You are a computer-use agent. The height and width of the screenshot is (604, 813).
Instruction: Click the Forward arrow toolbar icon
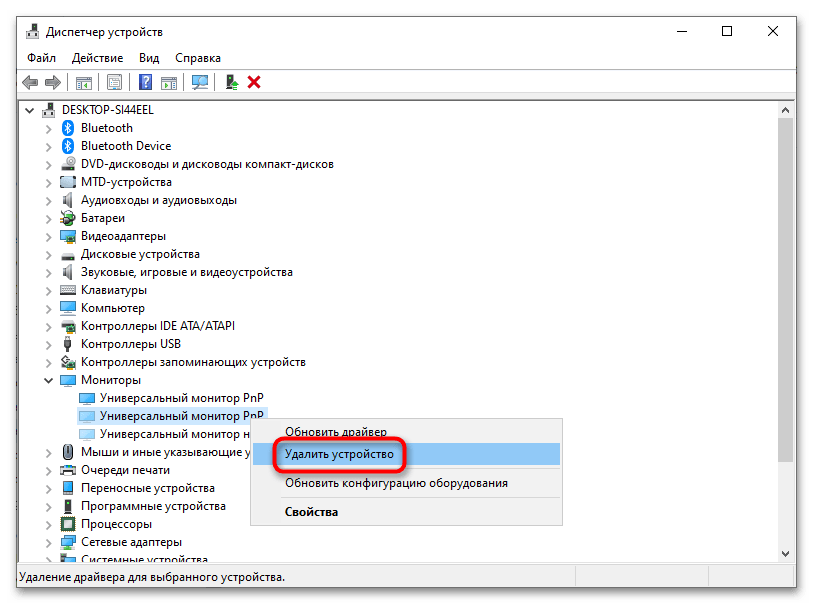(x=54, y=82)
